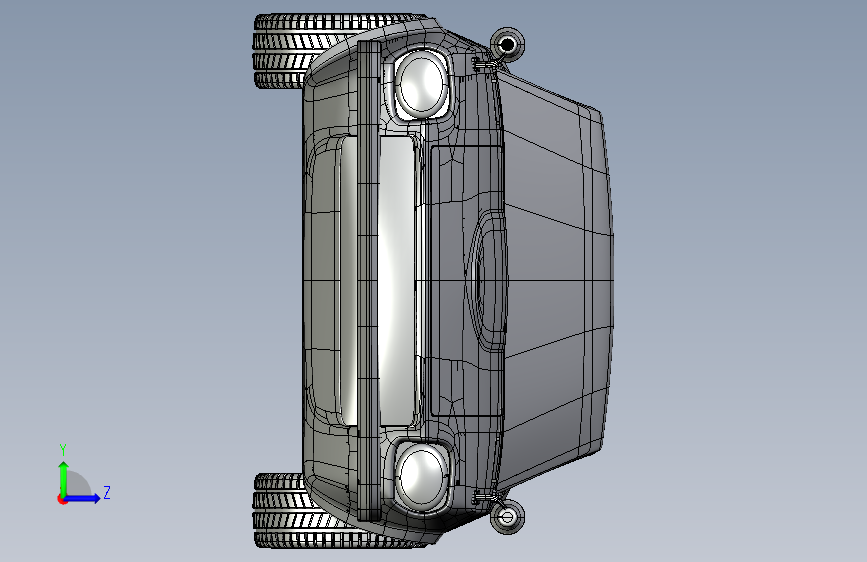Select the dark bumper bar across the car front
Screen dimensions: 867x562
click(369, 280)
